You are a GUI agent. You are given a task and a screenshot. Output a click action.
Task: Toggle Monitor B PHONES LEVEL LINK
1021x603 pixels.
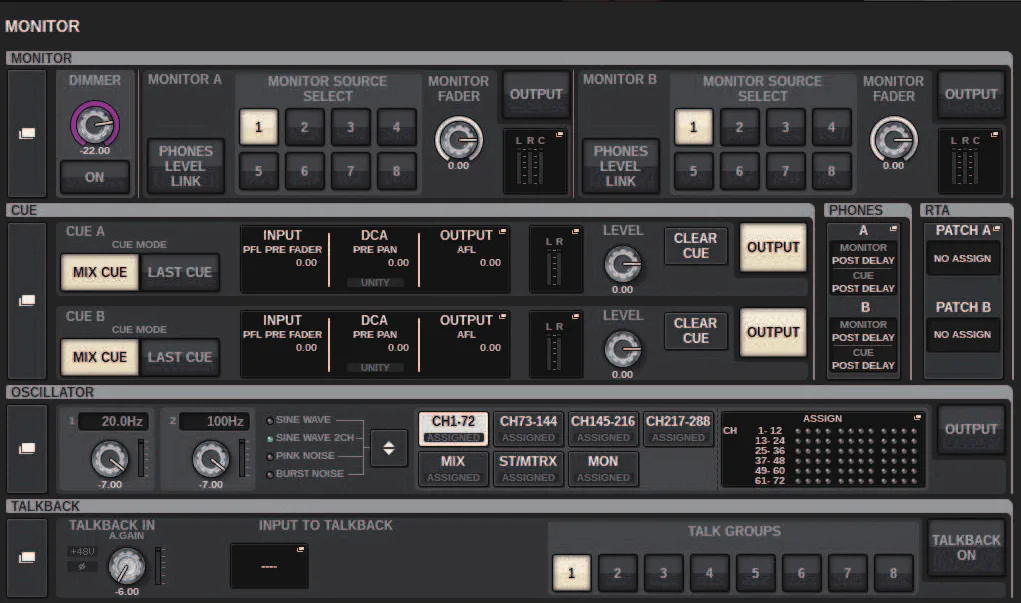coord(621,166)
